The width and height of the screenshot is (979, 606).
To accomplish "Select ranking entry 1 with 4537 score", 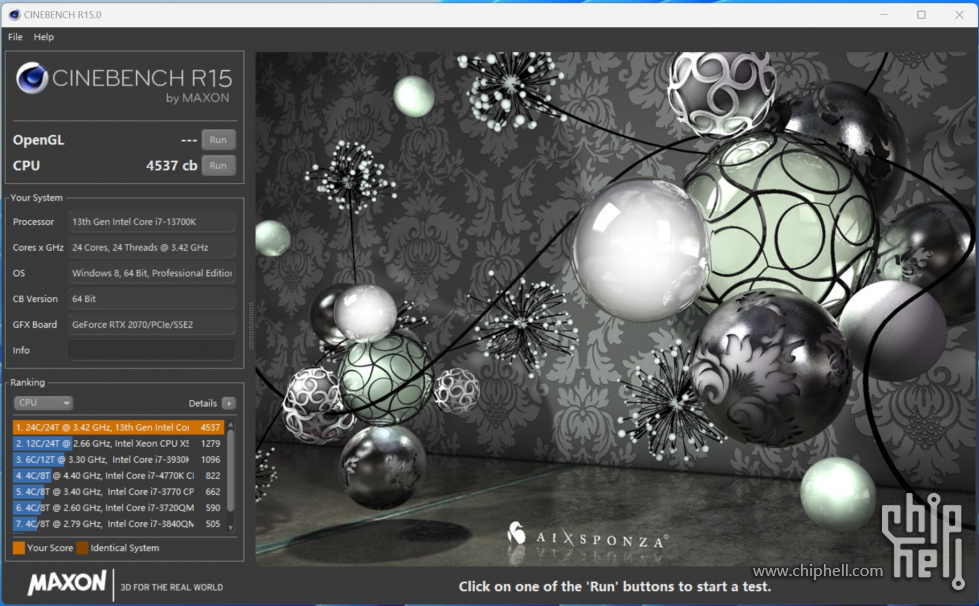I will click(118, 428).
